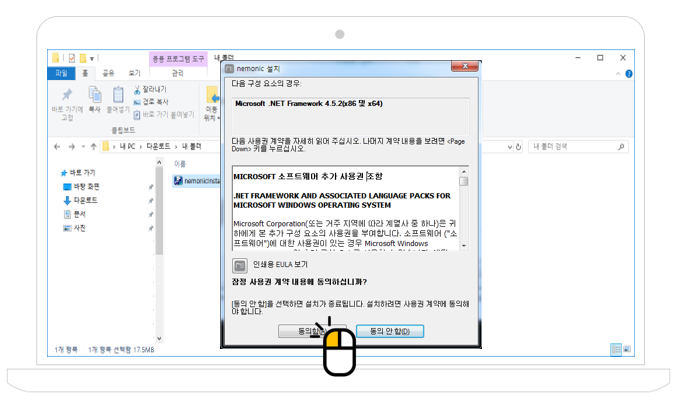Viewport: 677px width, 405px height.
Task: Select the 응용 프로그램 도구 contextual tab
Action: coord(178,59)
